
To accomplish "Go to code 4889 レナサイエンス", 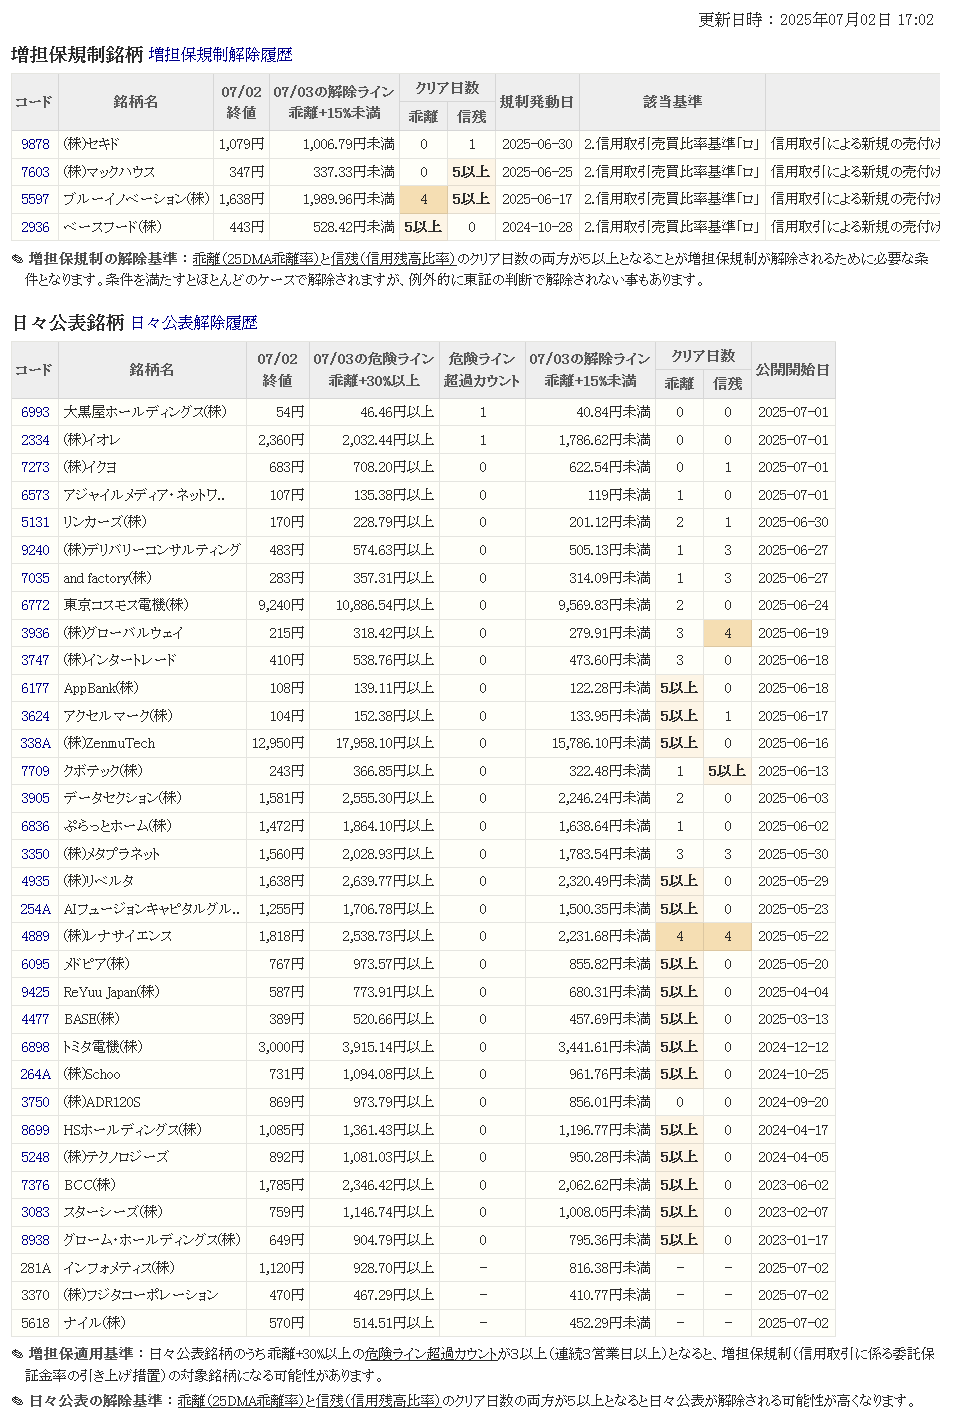I will click(35, 936).
